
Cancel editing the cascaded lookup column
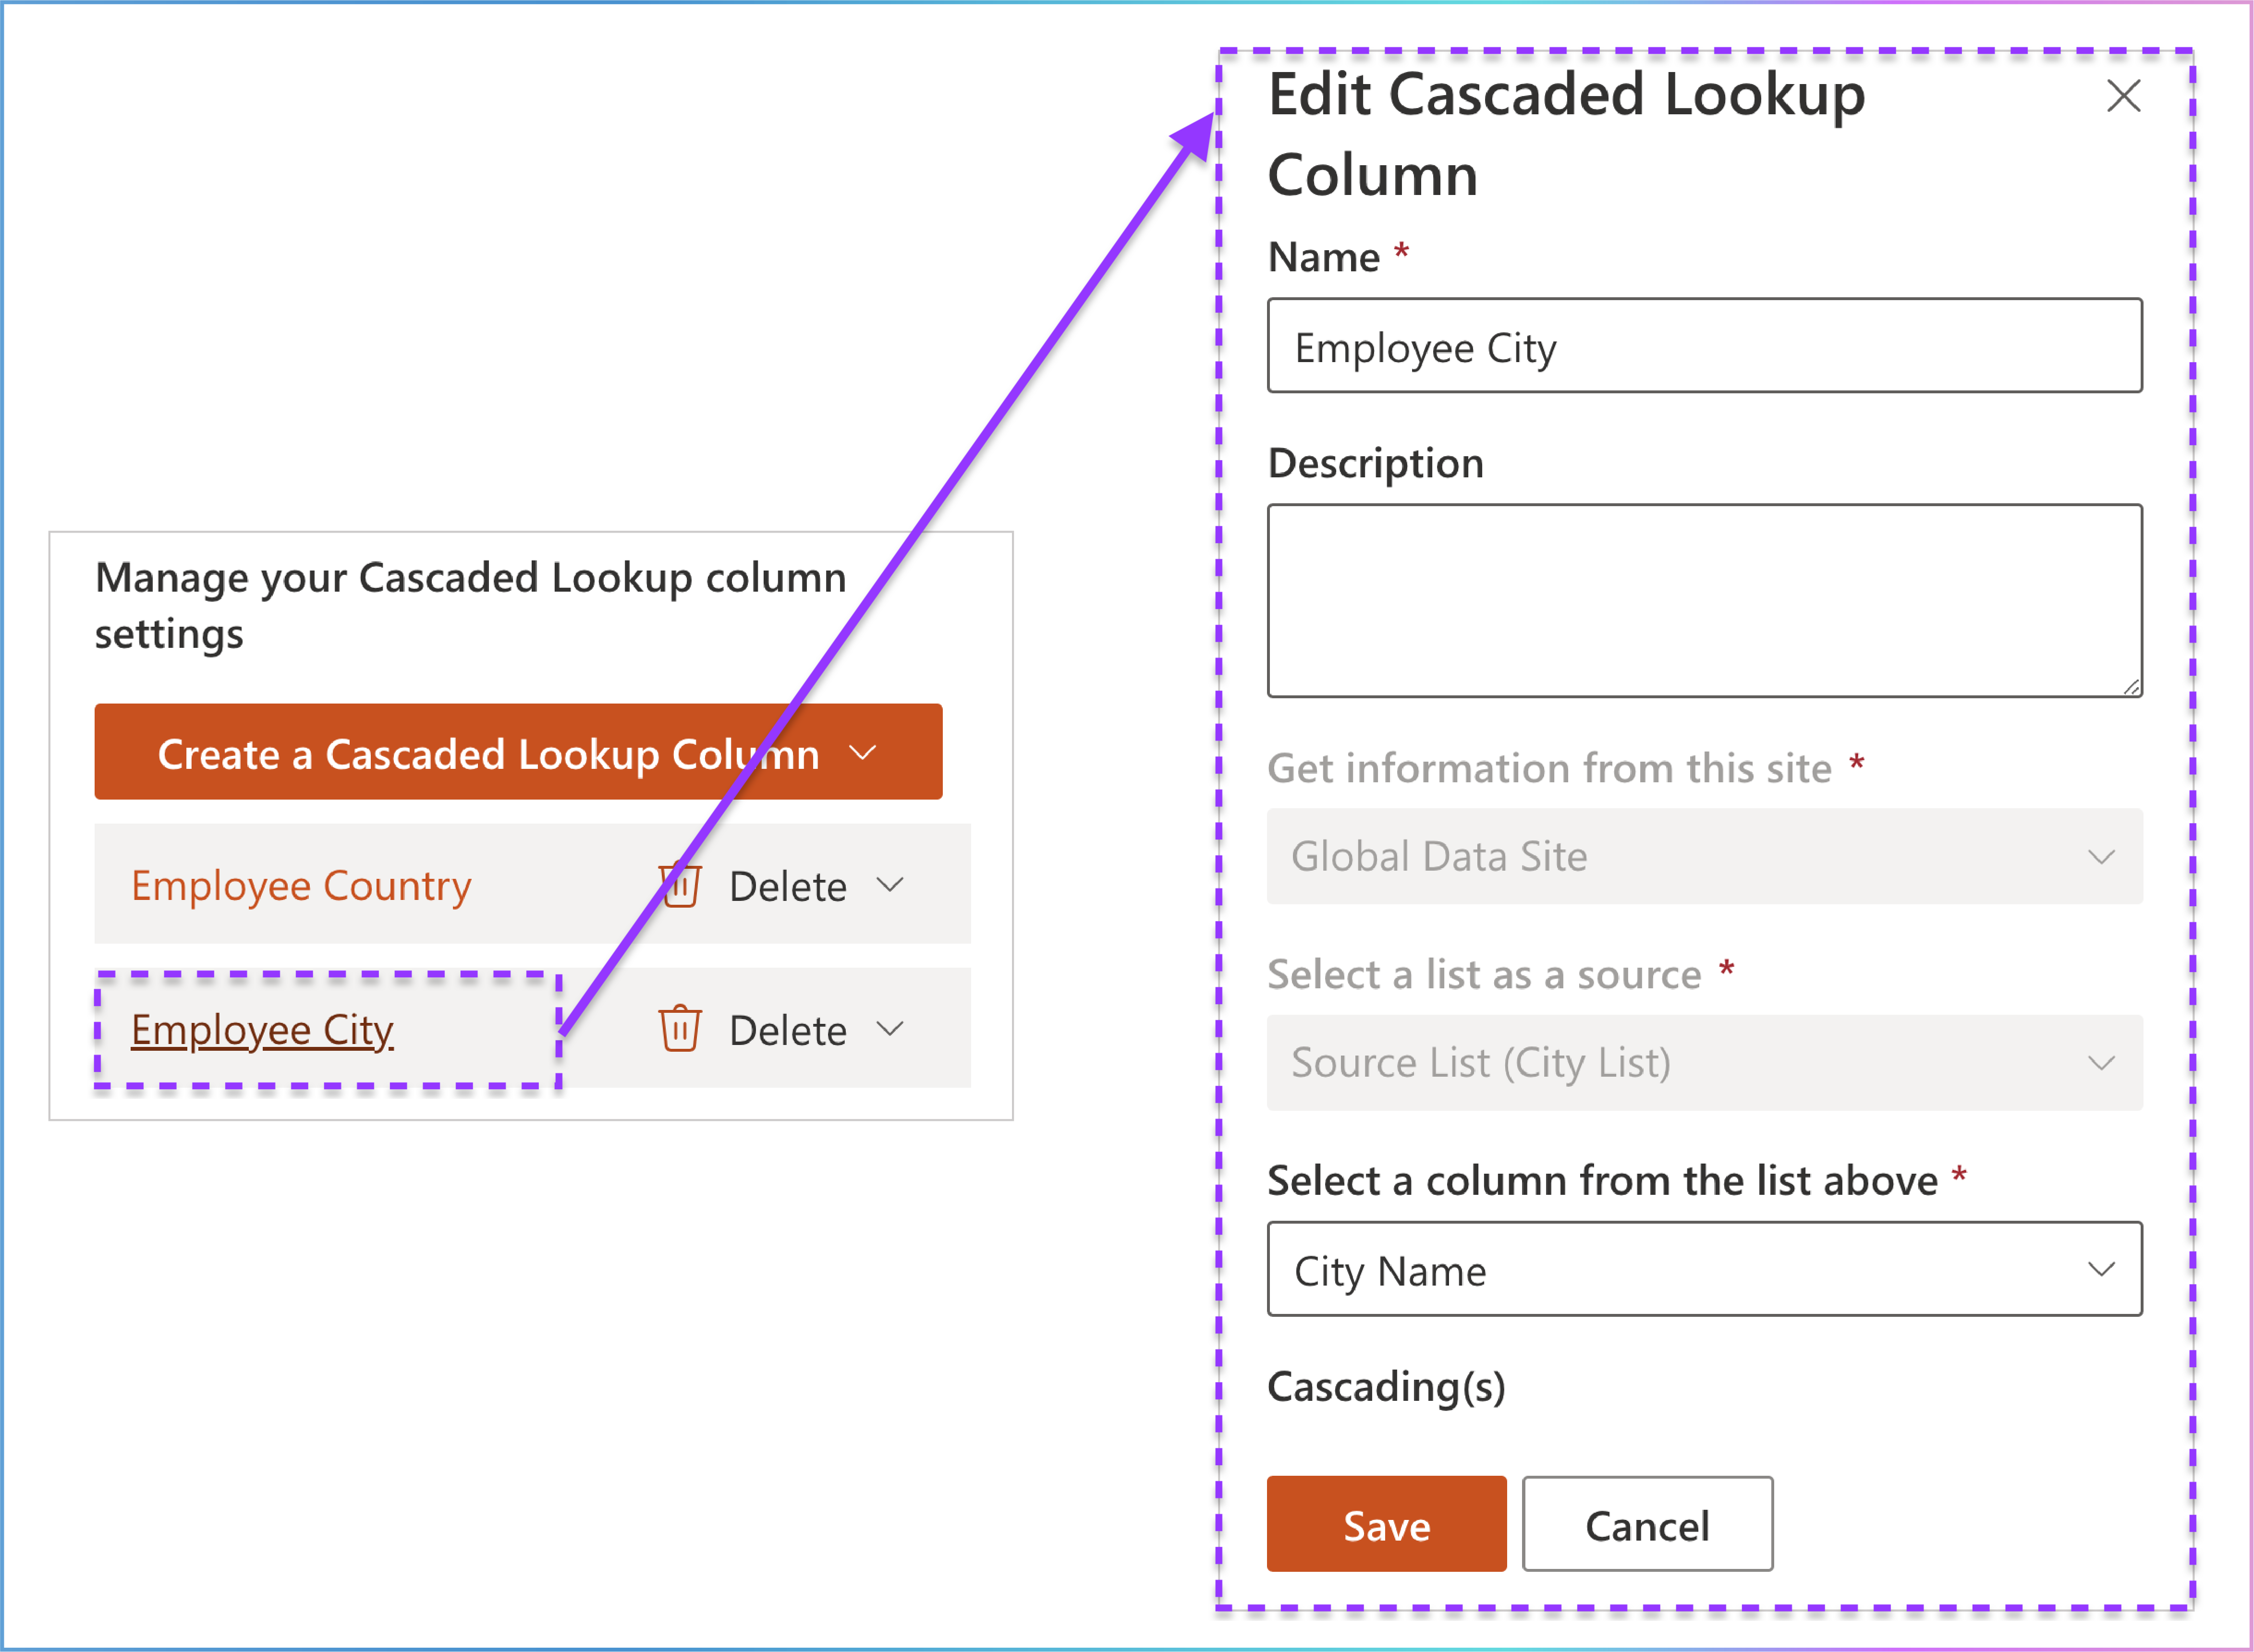[1647, 1524]
